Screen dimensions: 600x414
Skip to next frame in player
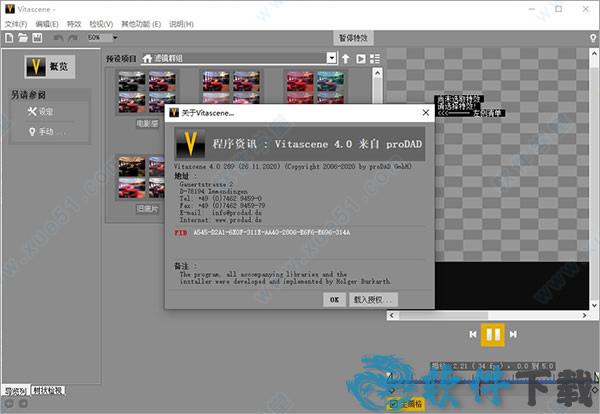(x=513, y=333)
